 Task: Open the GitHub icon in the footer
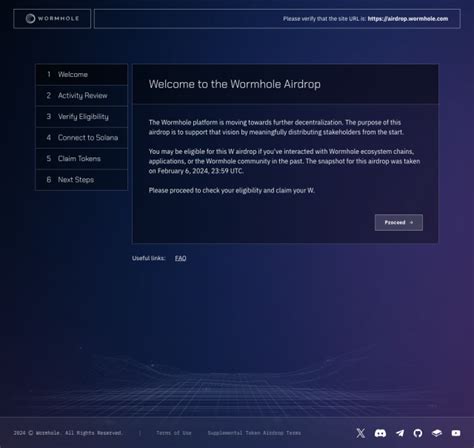418,433
